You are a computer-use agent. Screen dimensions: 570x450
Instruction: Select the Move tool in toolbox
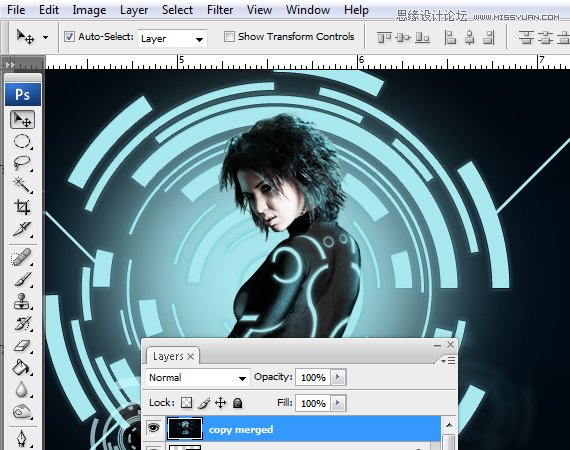pos(23,120)
